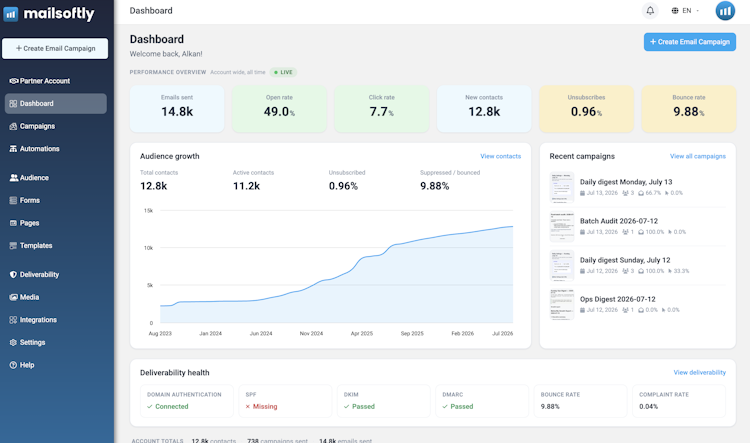Click the white sidebar Create Email Campaign button

pyautogui.click(x=55, y=48)
